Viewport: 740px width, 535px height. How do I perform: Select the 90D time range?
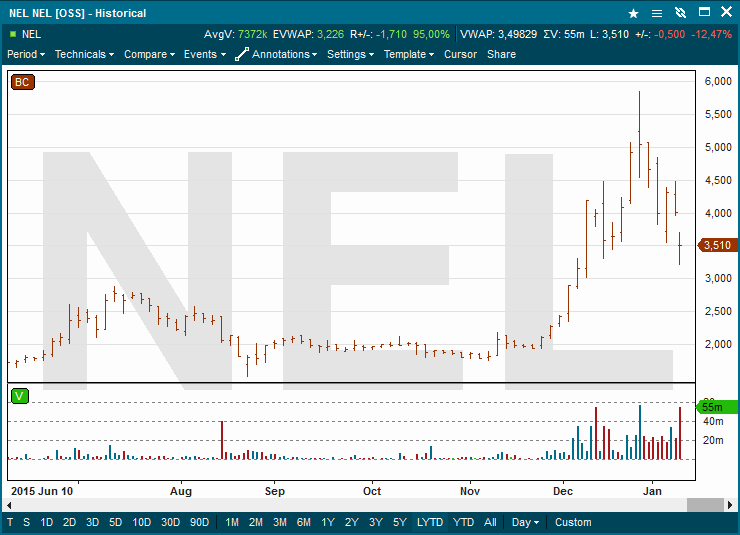tap(200, 522)
